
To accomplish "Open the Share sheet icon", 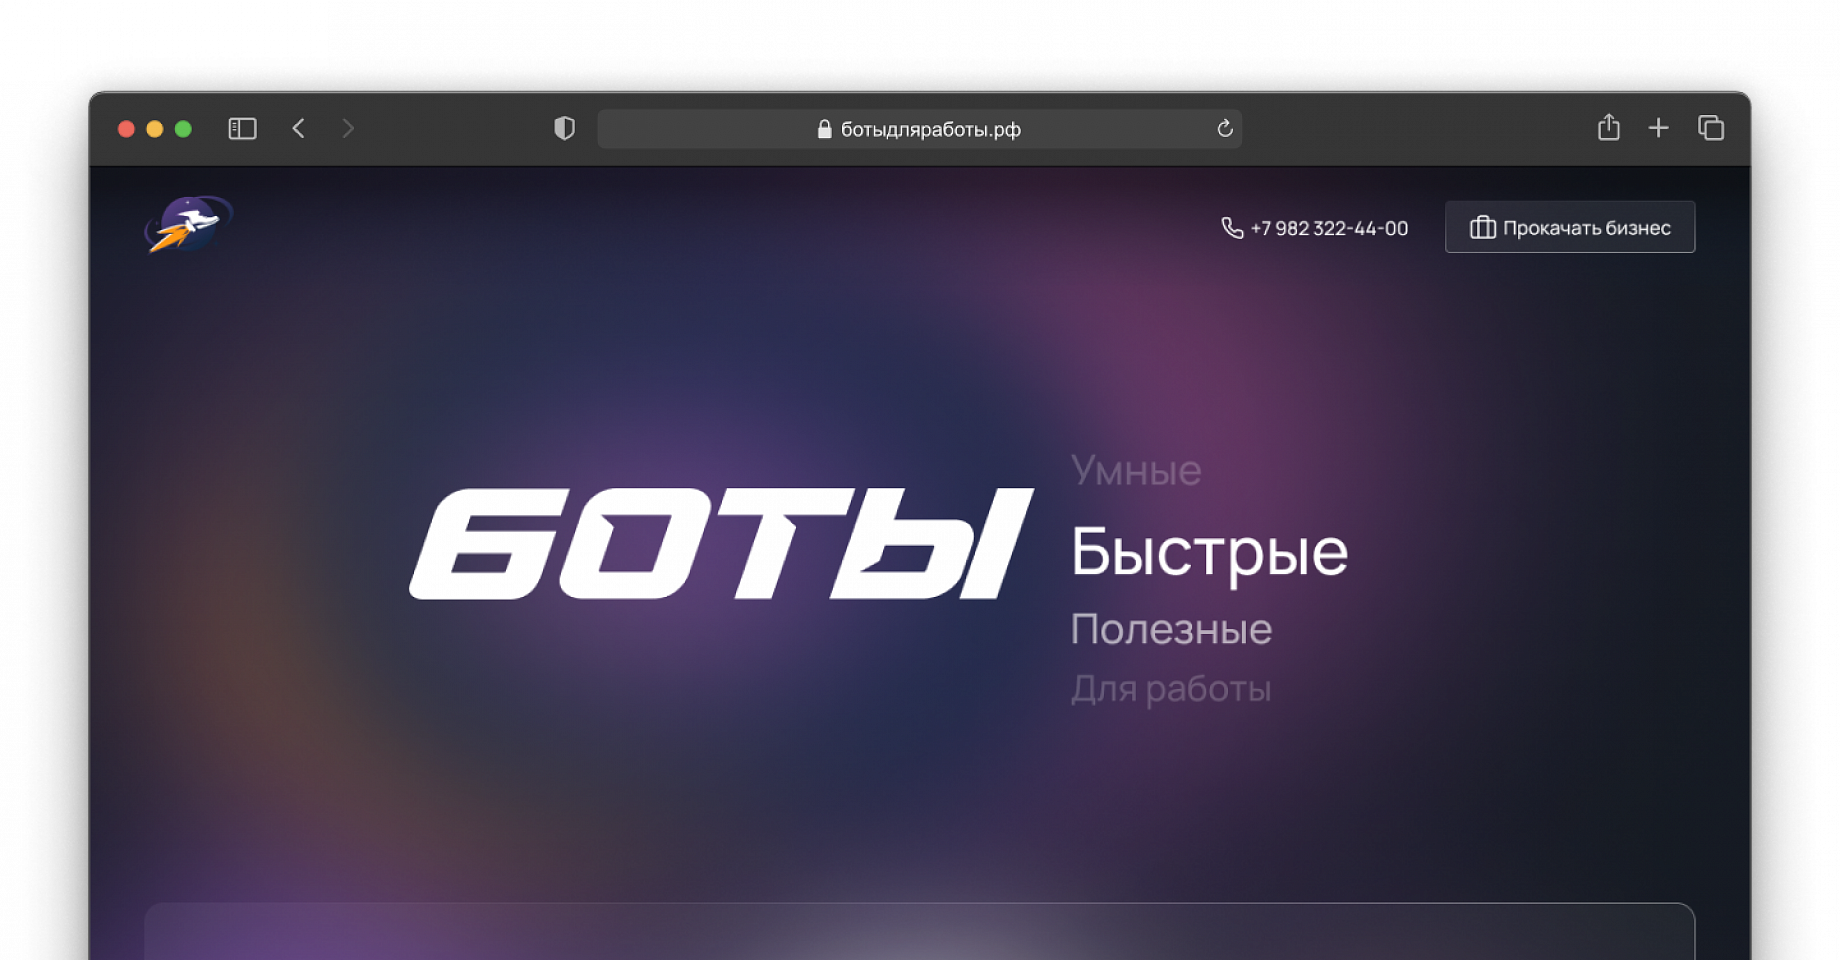I will click(1608, 127).
